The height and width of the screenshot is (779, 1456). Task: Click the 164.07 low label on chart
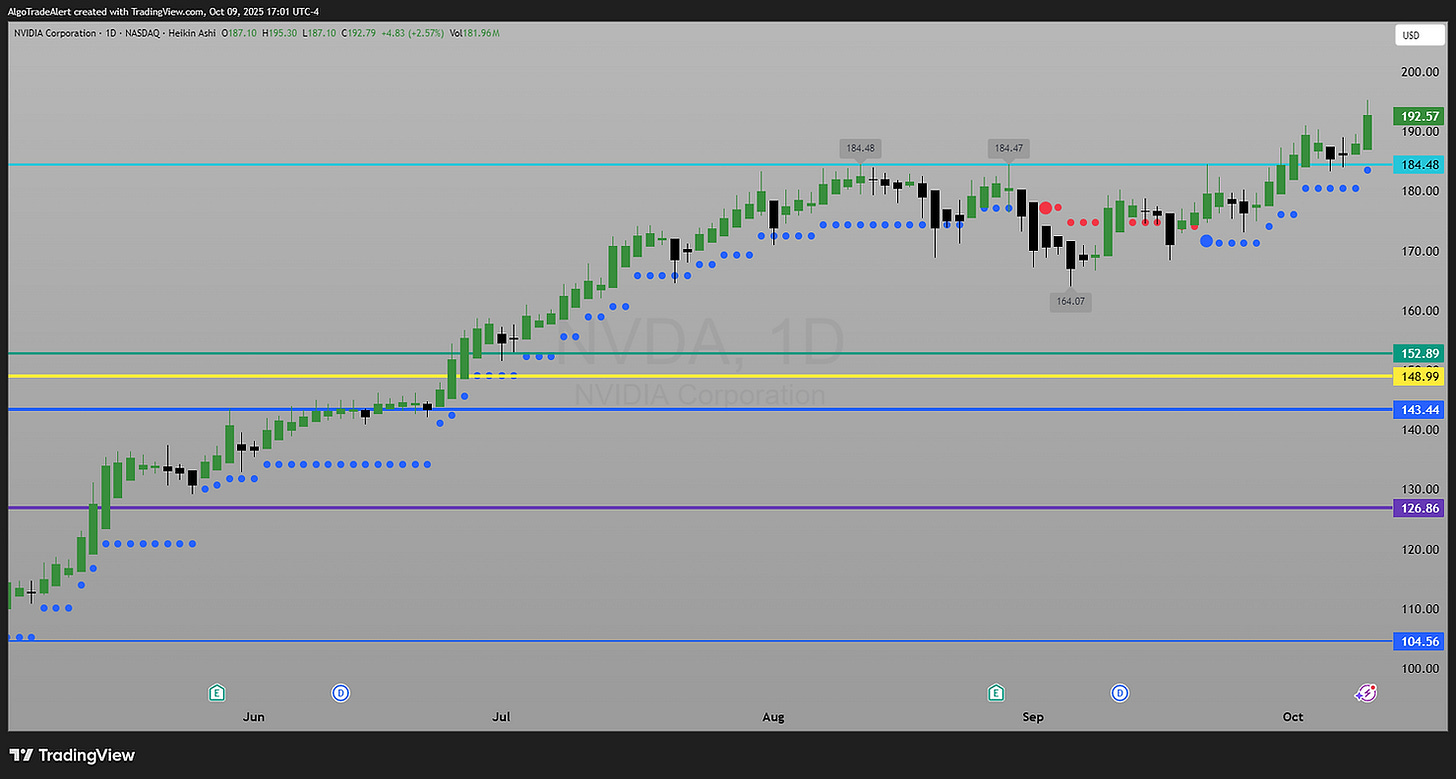point(1070,301)
